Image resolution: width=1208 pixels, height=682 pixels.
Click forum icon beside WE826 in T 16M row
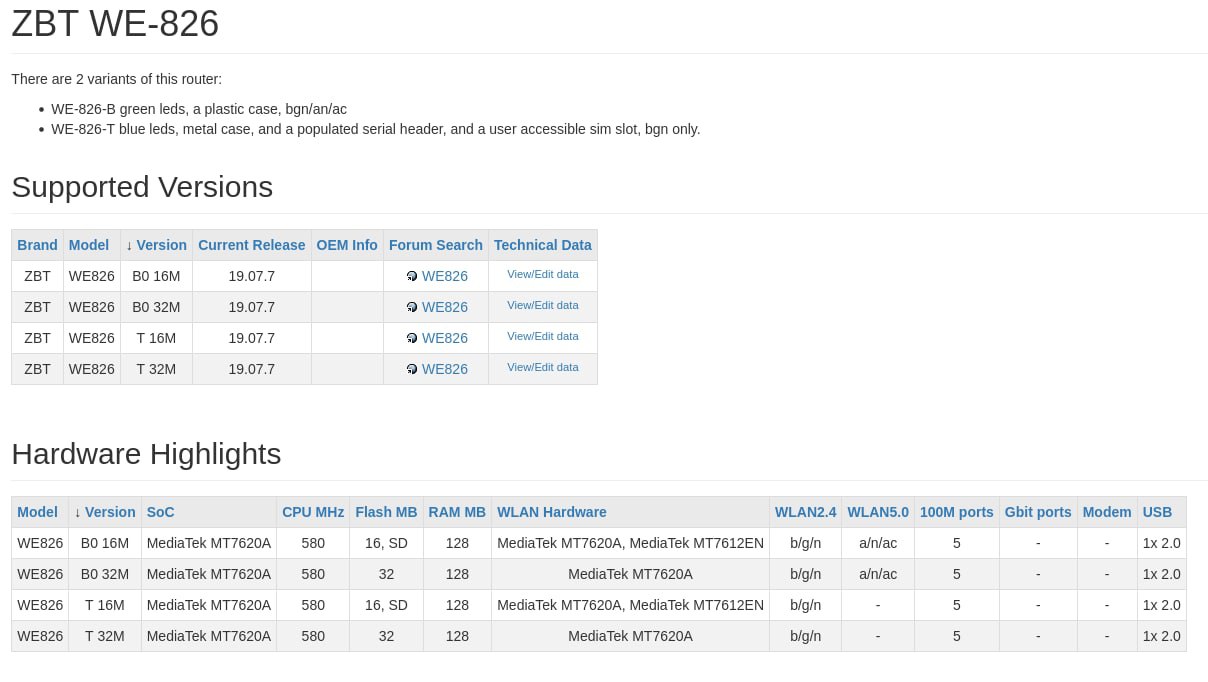click(412, 338)
